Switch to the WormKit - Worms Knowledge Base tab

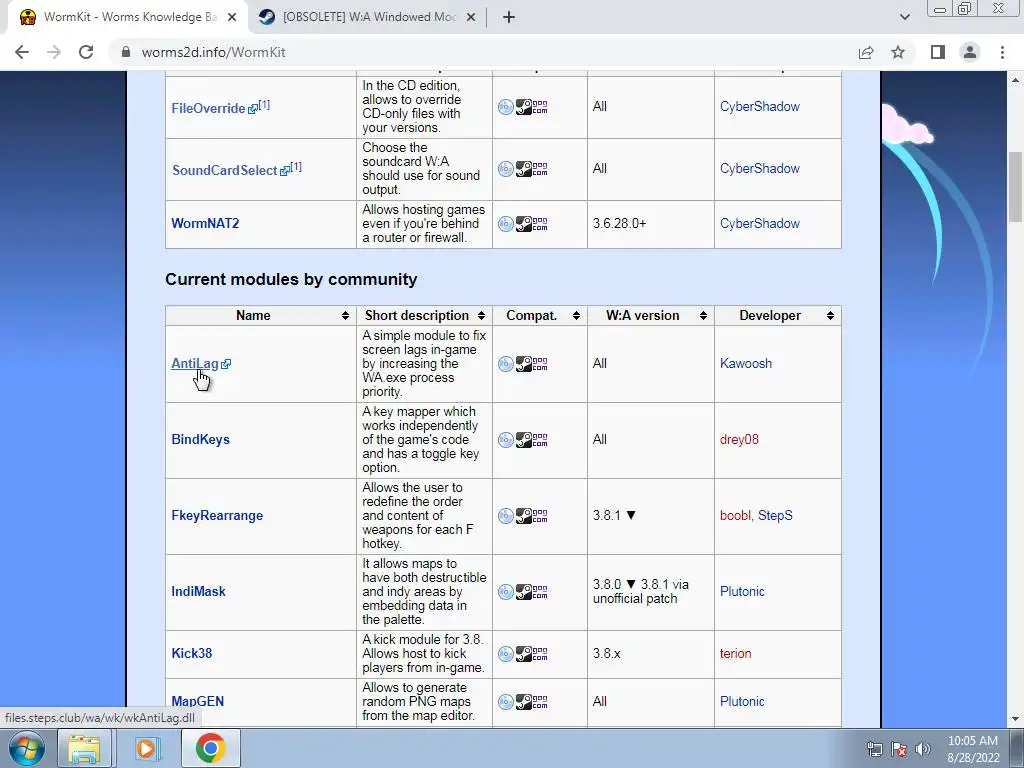pyautogui.click(x=128, y=17)
